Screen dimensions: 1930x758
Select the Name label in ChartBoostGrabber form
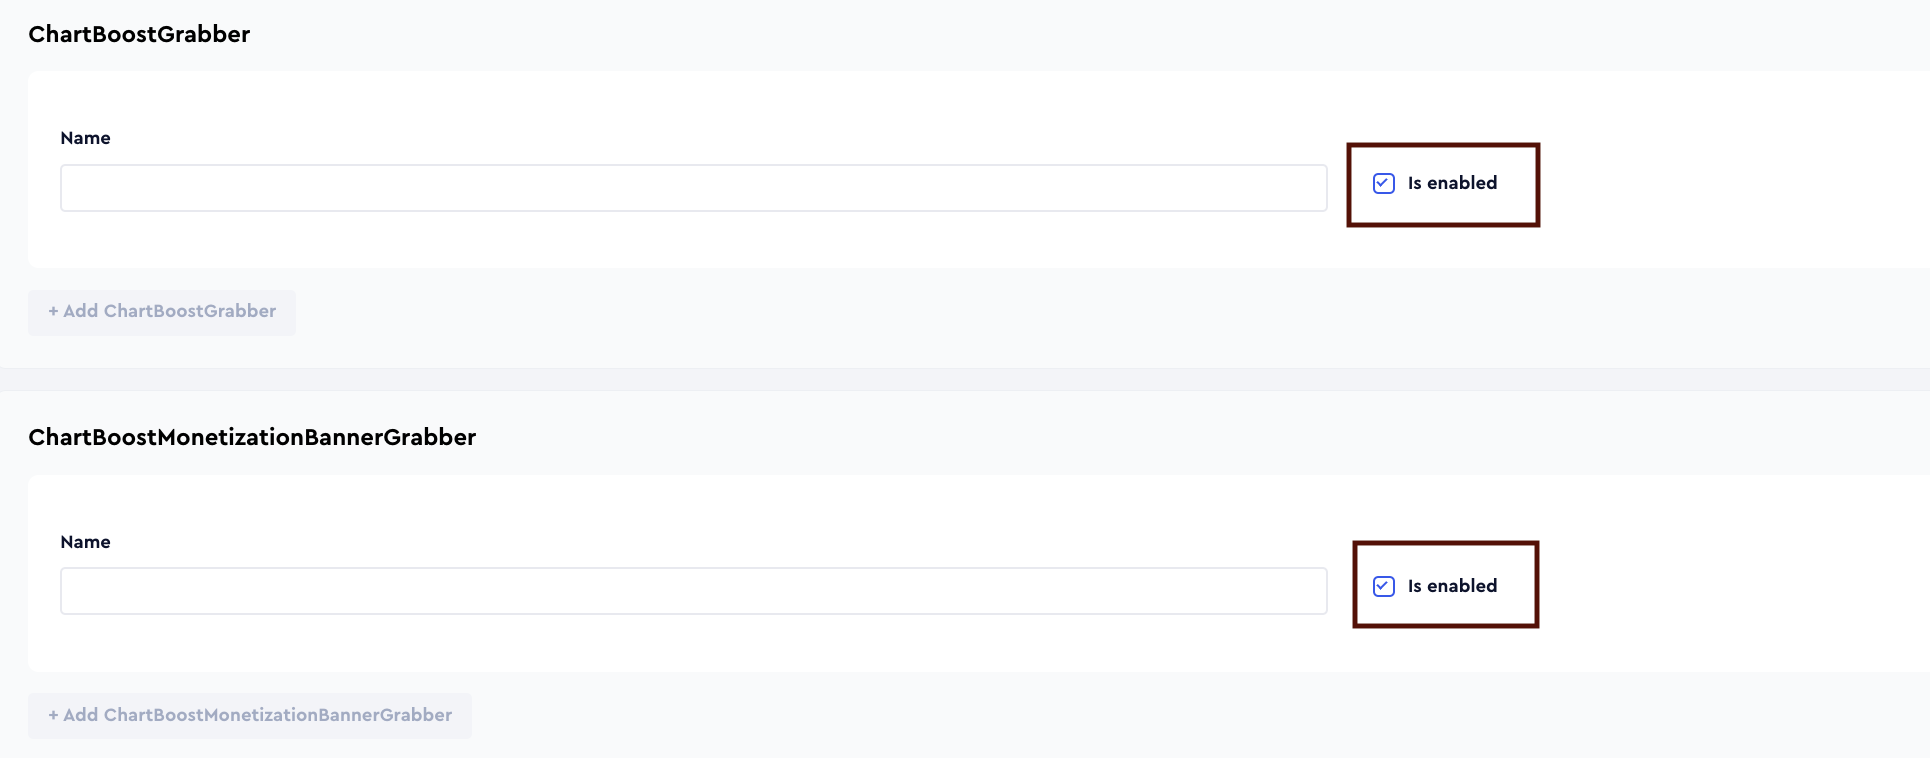pos(85,138)
